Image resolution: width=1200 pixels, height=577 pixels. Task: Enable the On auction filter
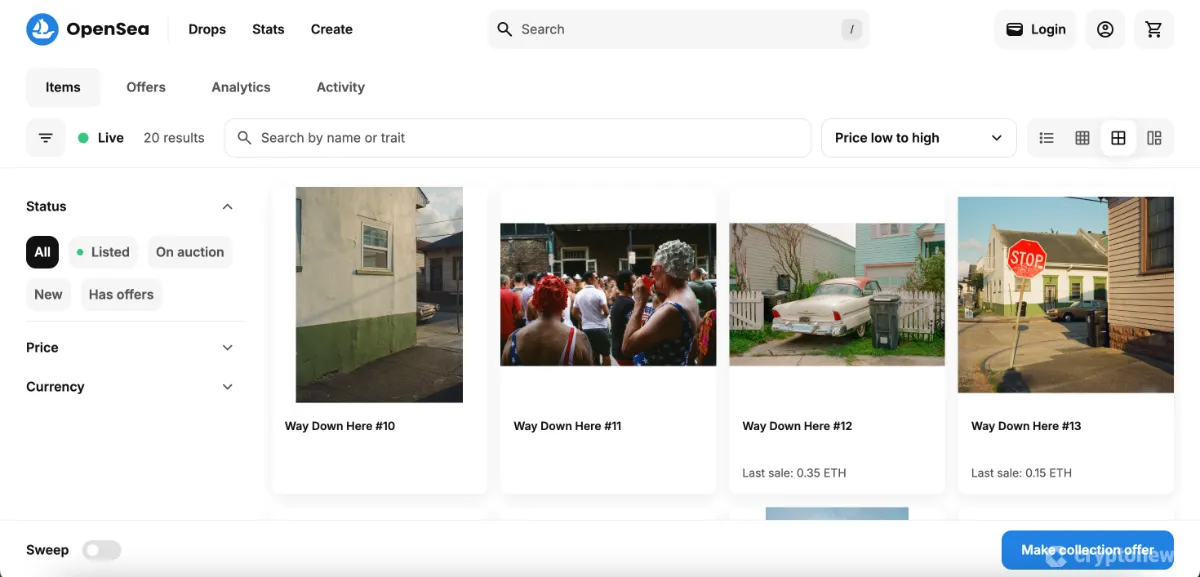tap(190, 252)
